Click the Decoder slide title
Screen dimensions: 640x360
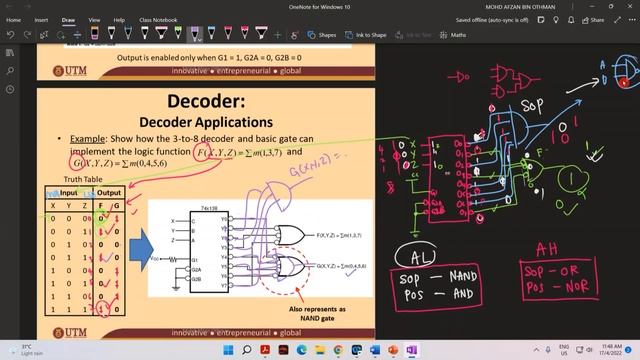tap(206, 101)
